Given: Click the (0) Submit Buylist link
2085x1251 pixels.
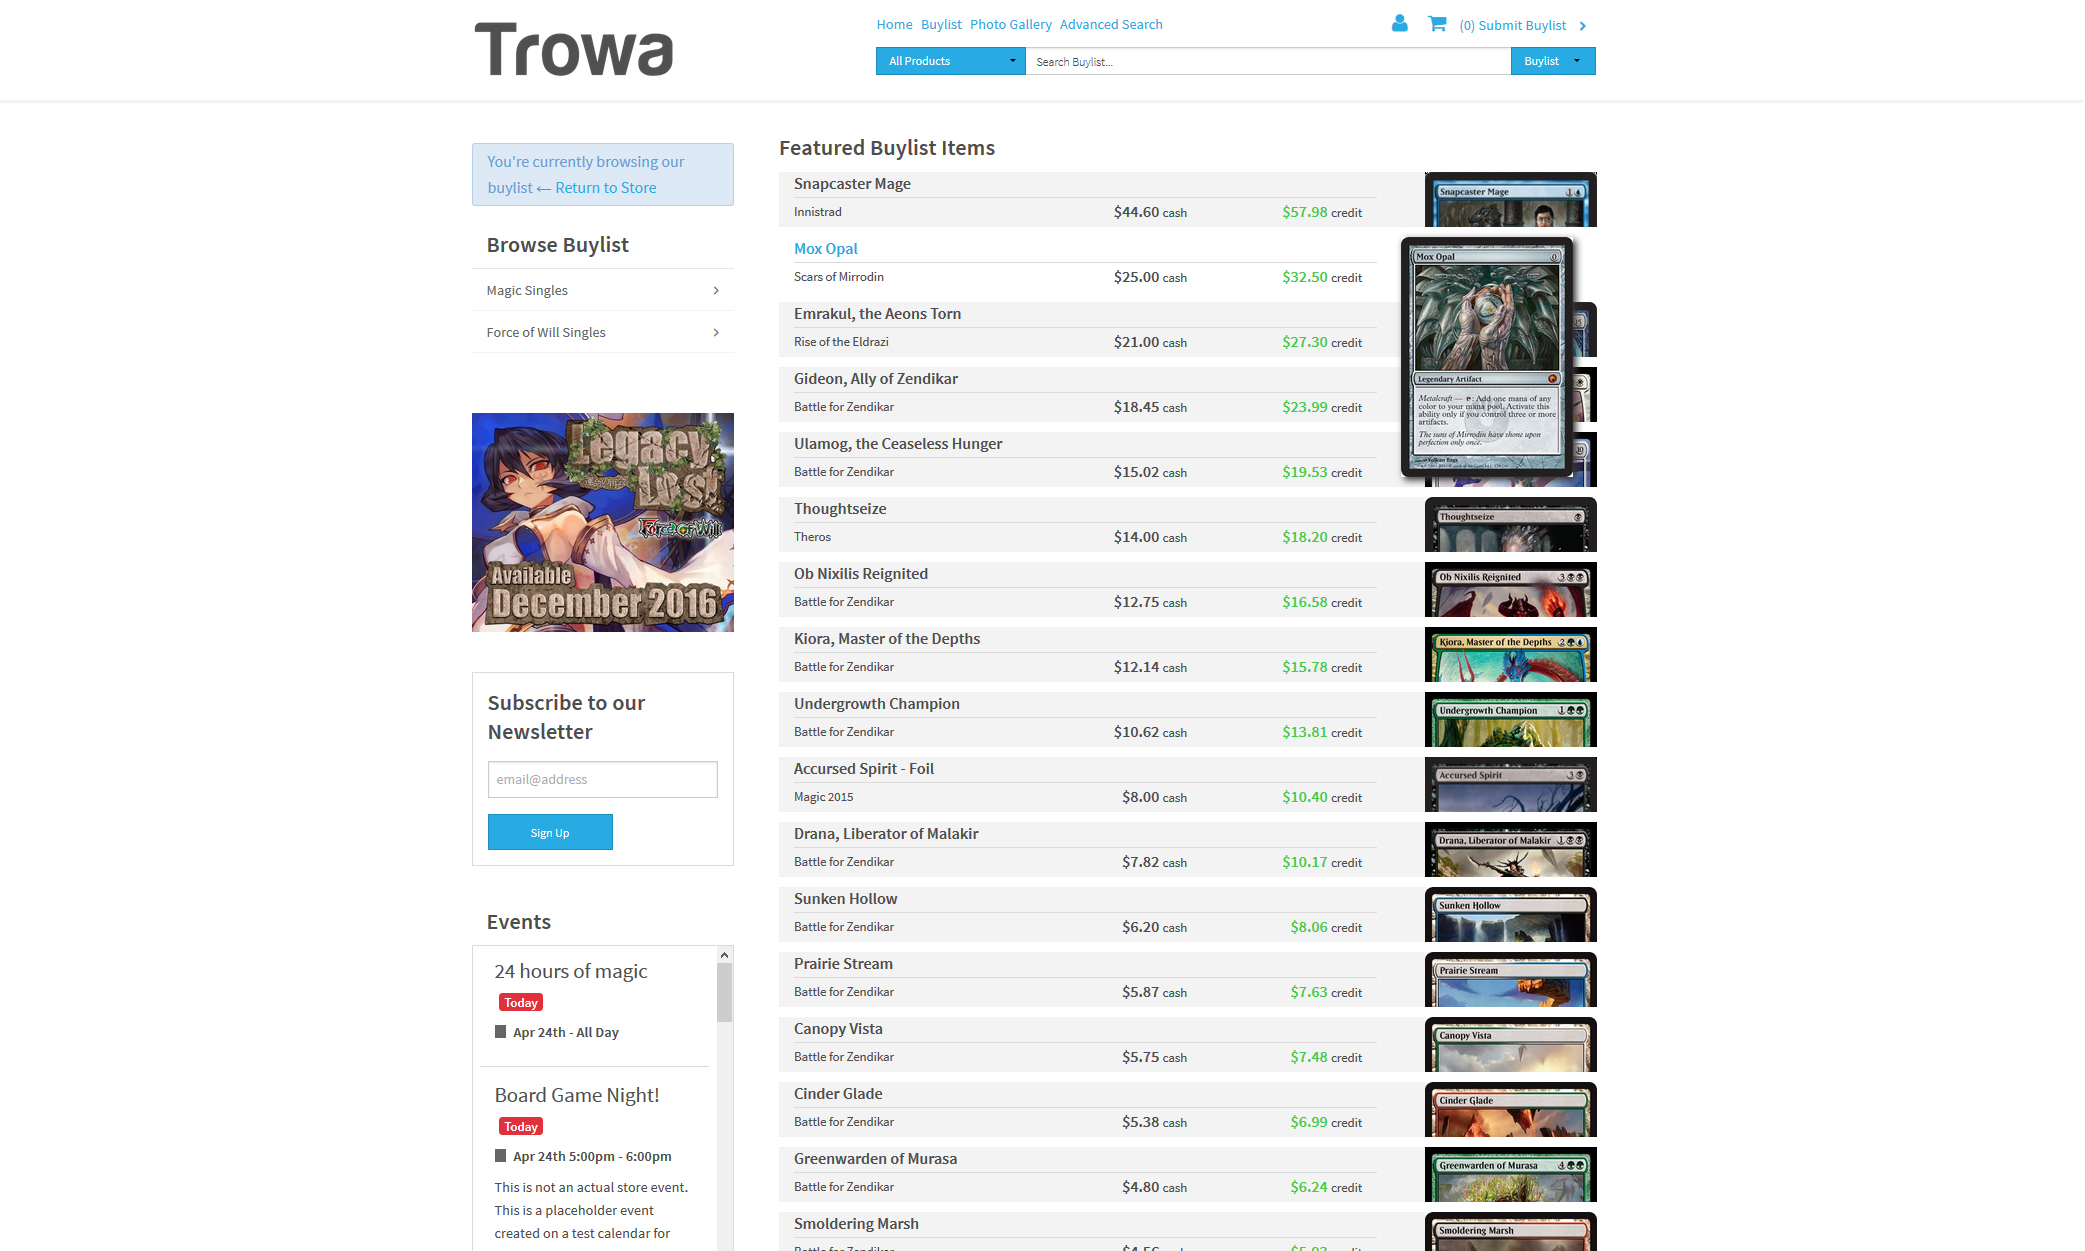Looking at the screenshot, I should coord(1512,26).
